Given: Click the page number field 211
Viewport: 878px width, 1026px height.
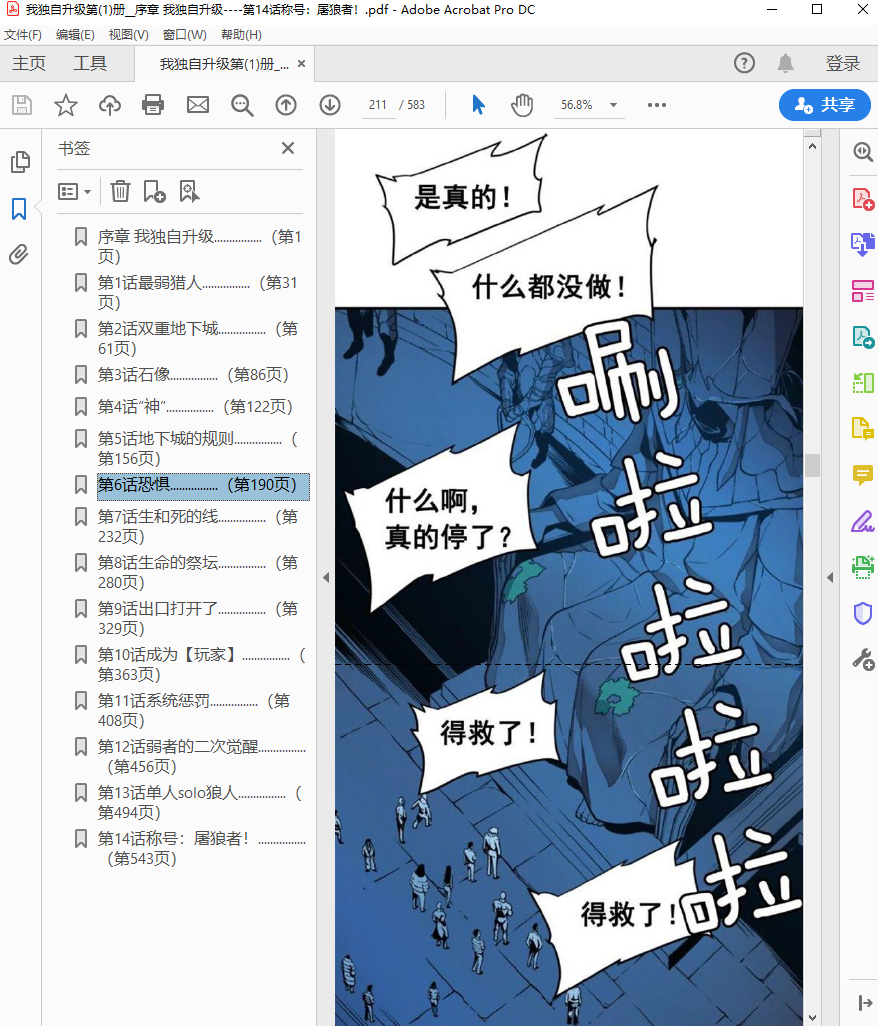Looking at the screenshot, I should pos(378,105).
